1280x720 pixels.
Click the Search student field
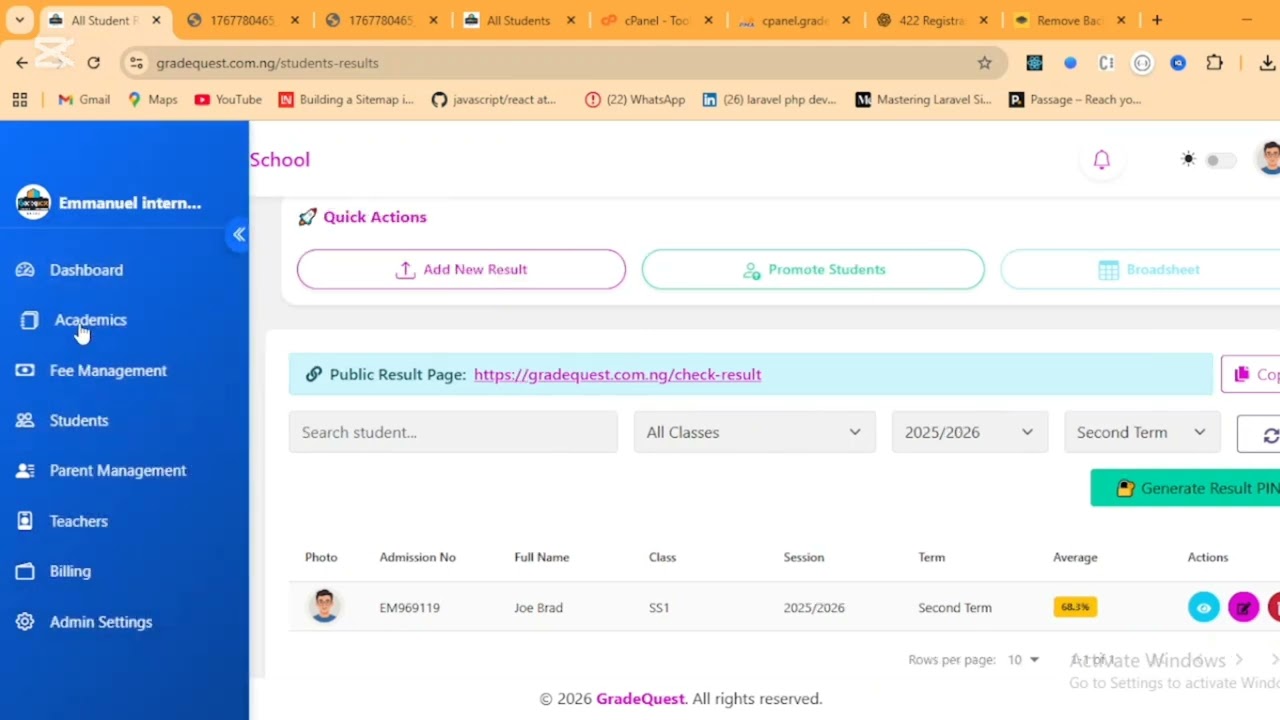[453, 432]
